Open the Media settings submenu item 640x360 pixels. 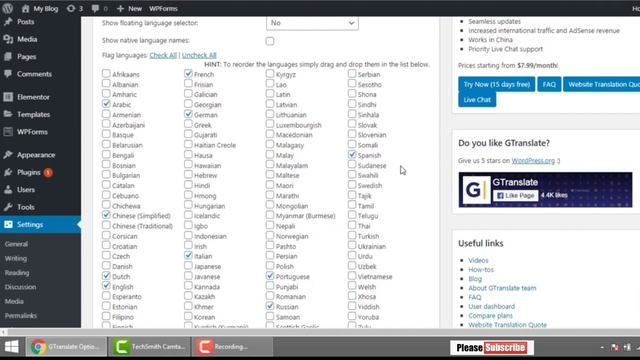click(14, 301)
